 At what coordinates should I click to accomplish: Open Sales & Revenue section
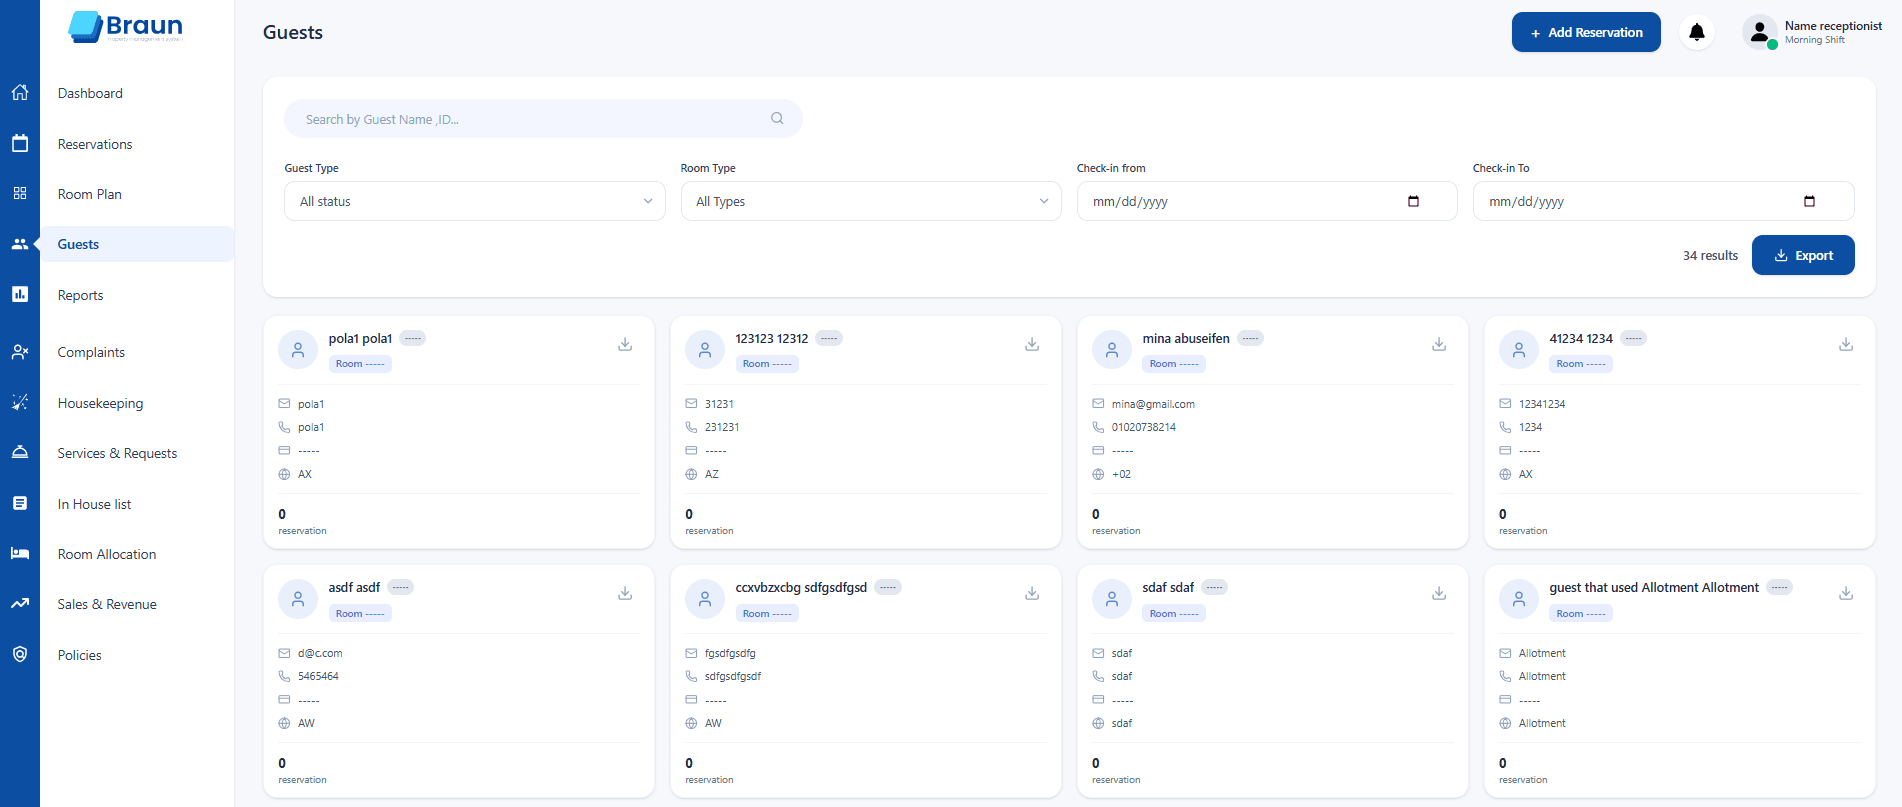(107, 604)
